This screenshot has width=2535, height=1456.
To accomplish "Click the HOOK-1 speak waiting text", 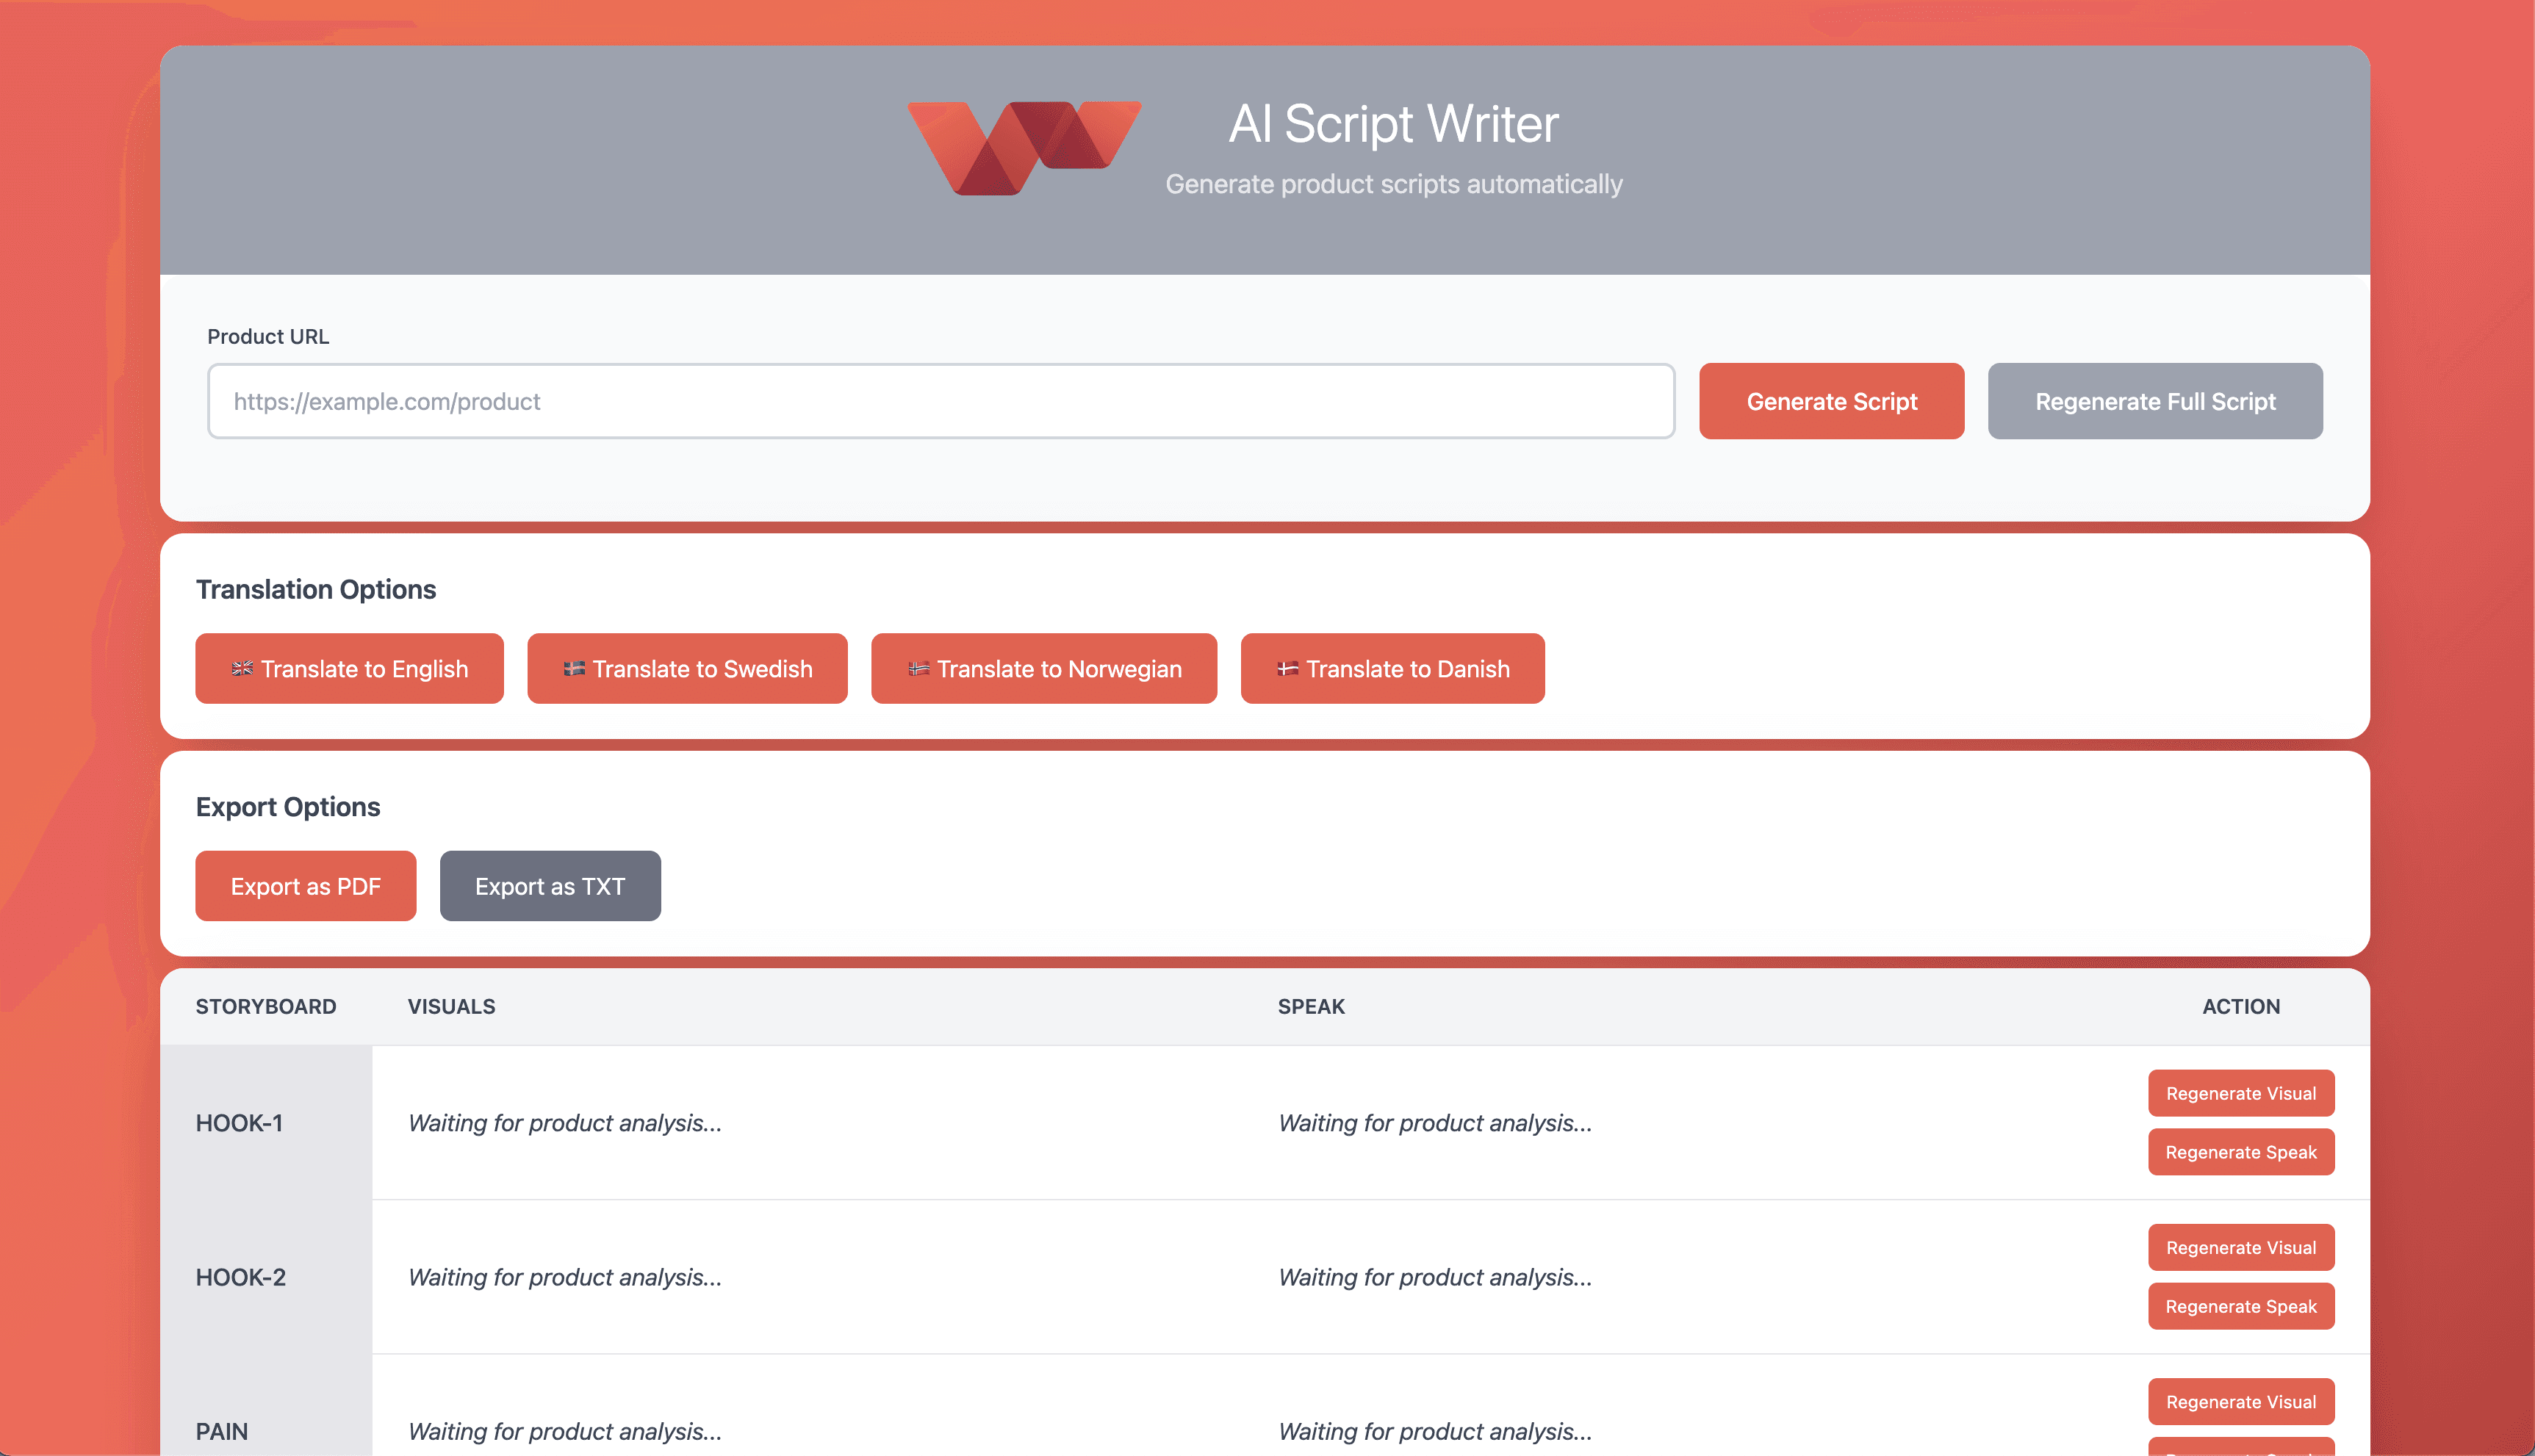I will [x=1434, y=1123].
